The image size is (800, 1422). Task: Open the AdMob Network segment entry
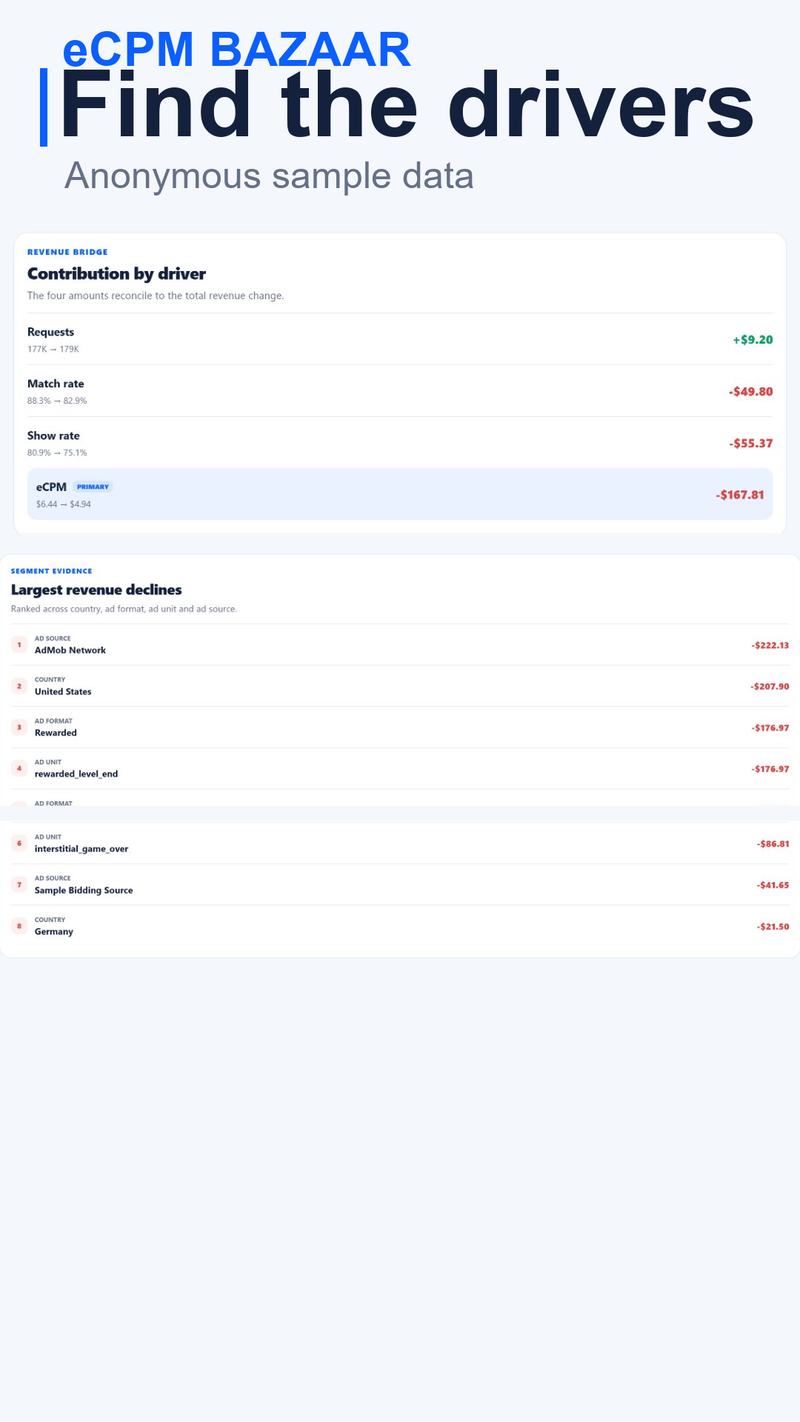400,645
